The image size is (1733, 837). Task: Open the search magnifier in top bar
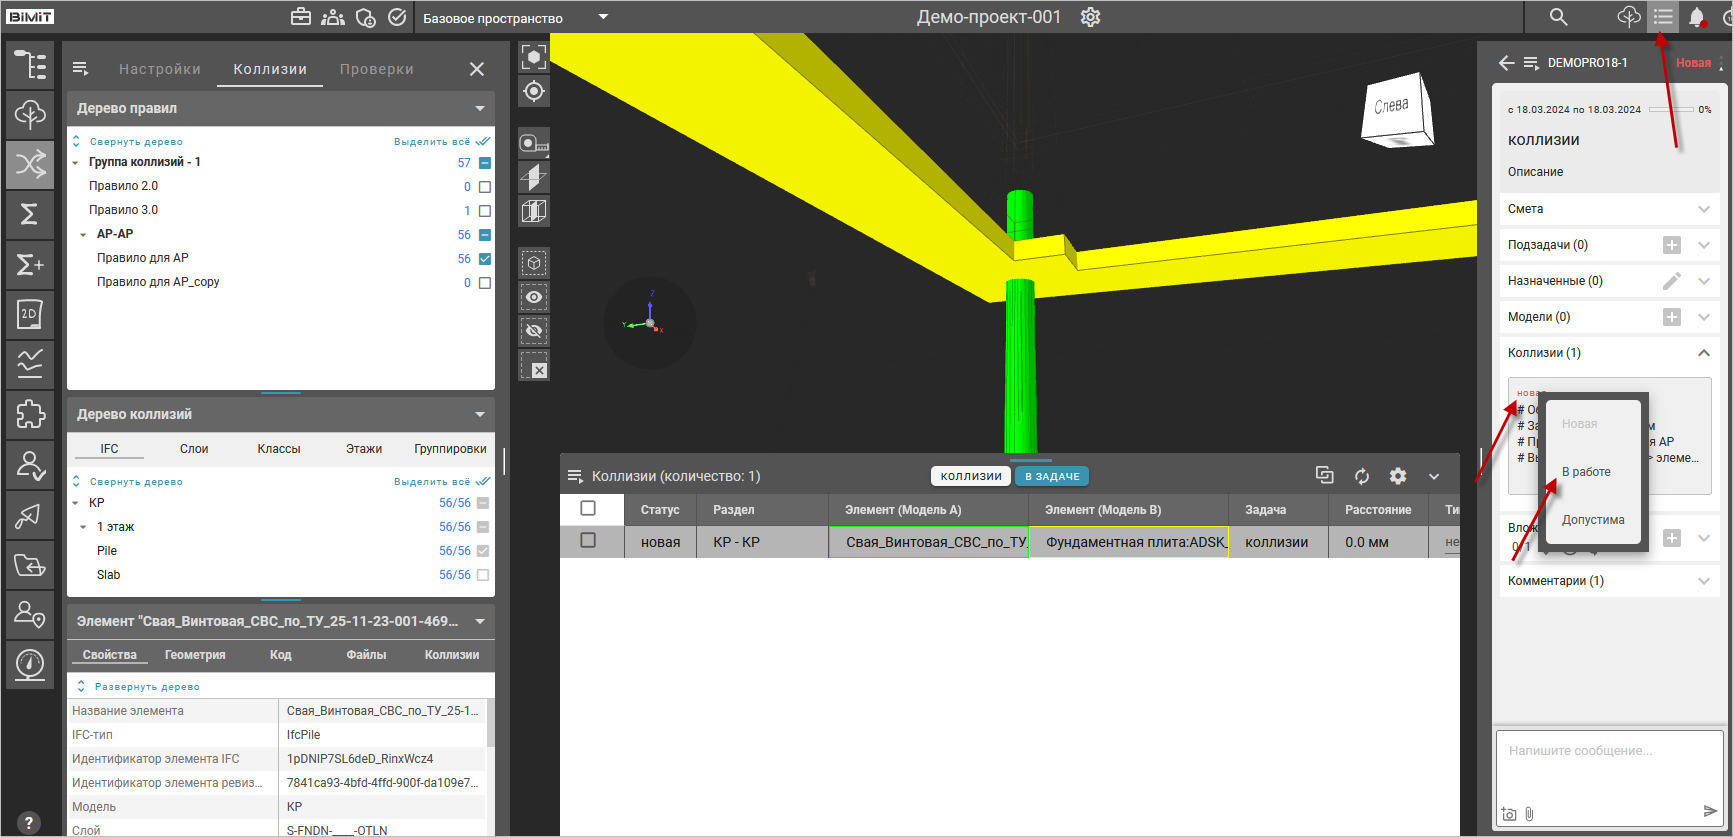point(1558,17)
